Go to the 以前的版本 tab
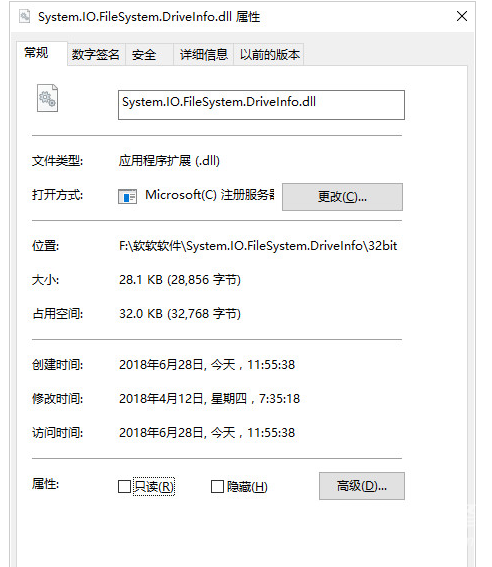Image resolution: width=492 pixels, height=567 pixels. tap(269, 55)
